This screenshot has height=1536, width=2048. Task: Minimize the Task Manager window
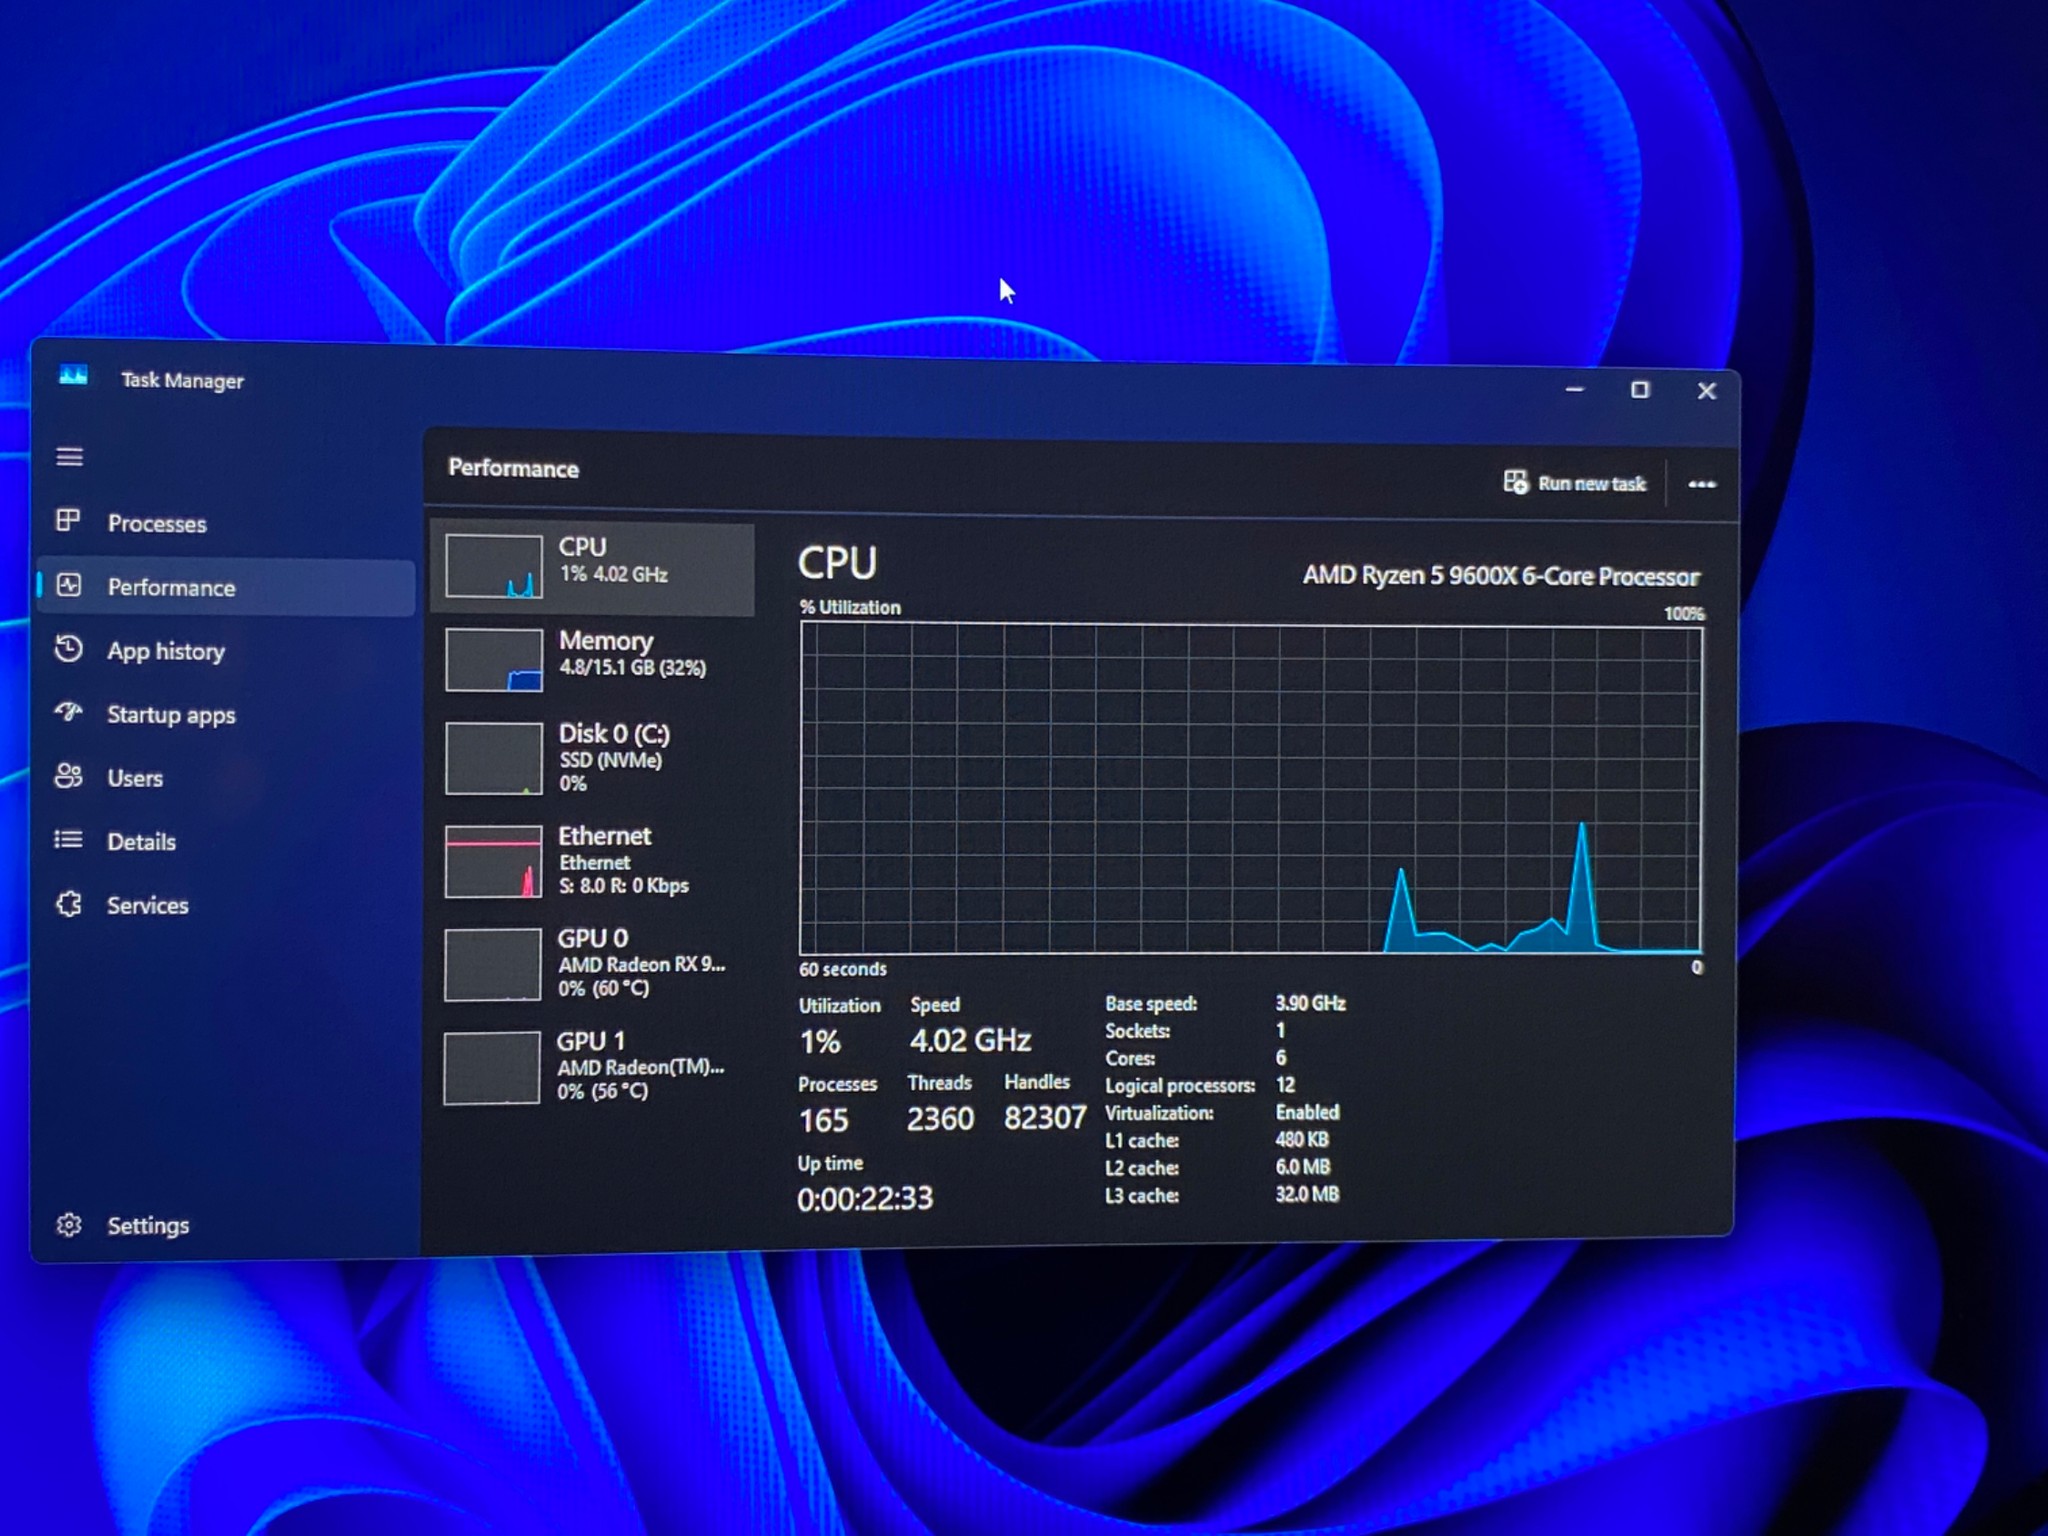(x=1575, y=389)
